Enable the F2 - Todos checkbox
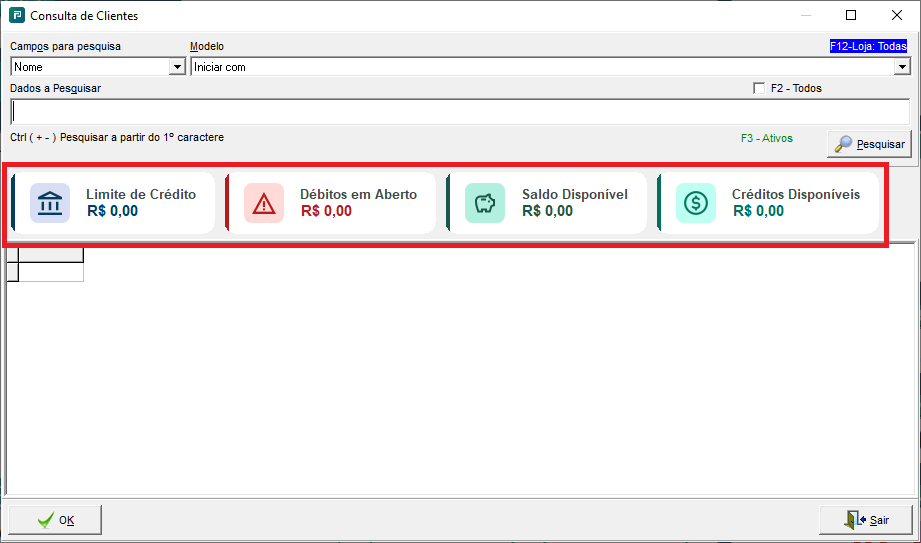921x543 pixels. pyautogui.click(x=759, y=88)
